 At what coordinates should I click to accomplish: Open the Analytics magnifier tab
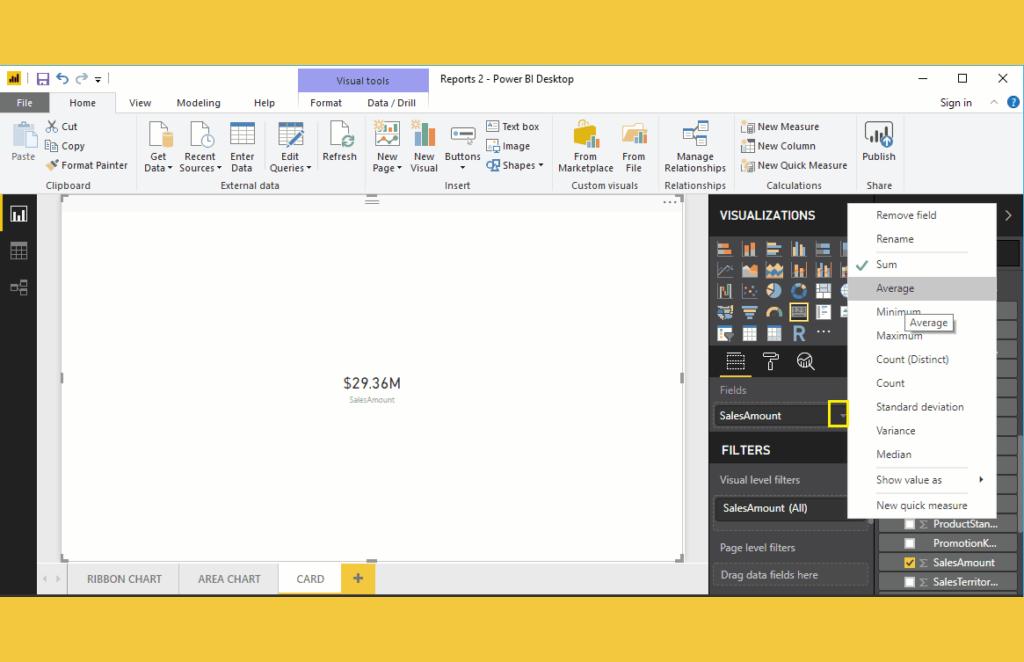pos(806,361)
